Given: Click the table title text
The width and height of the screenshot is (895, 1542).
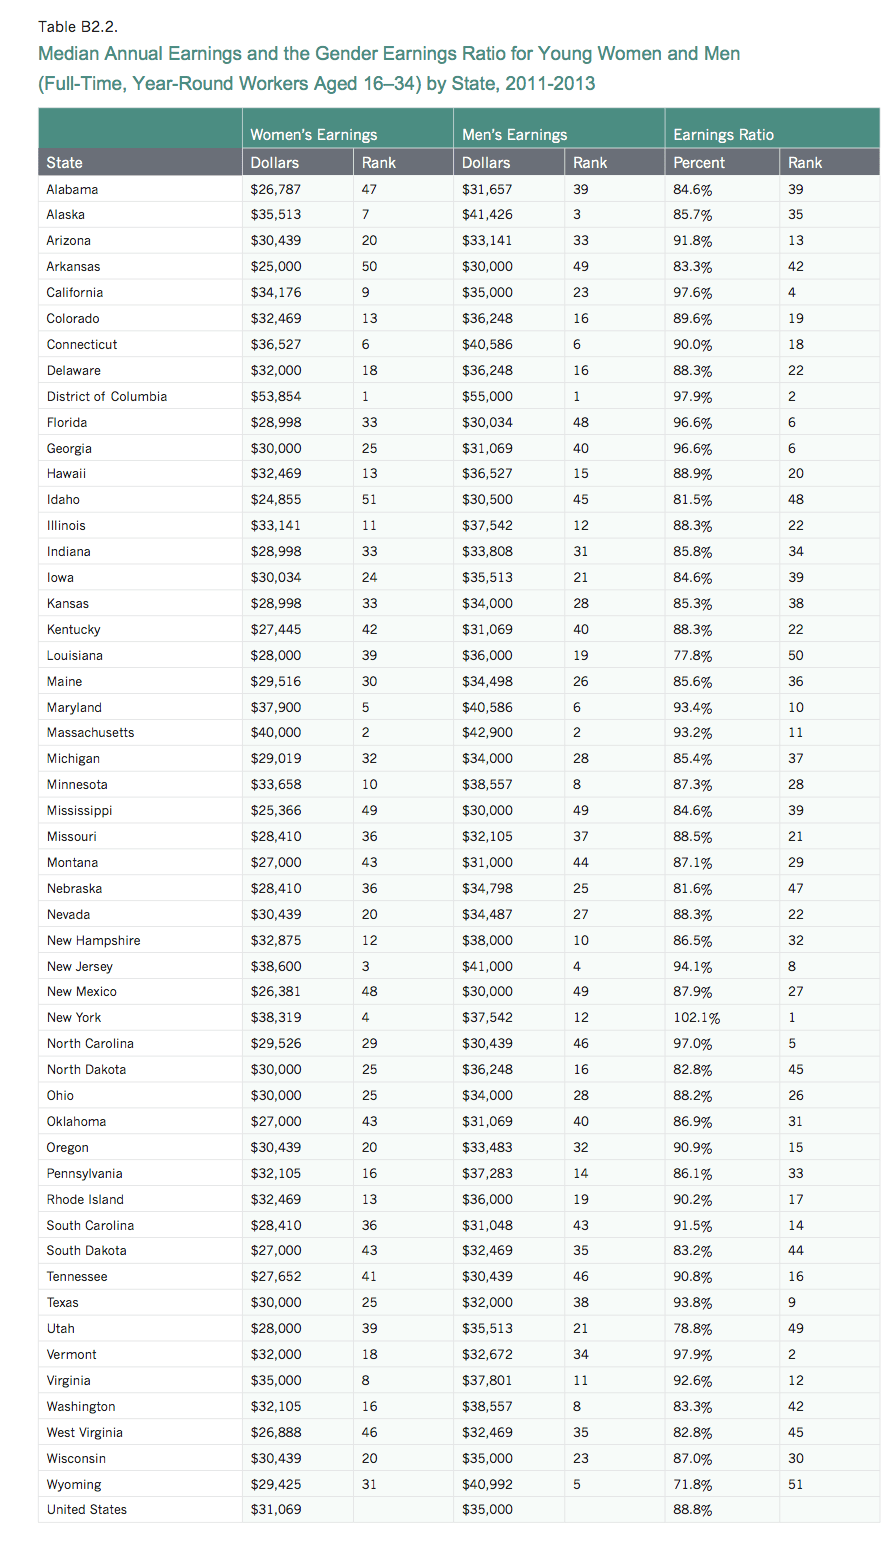Looking at the screenshot, I should [x=388, y=68].
